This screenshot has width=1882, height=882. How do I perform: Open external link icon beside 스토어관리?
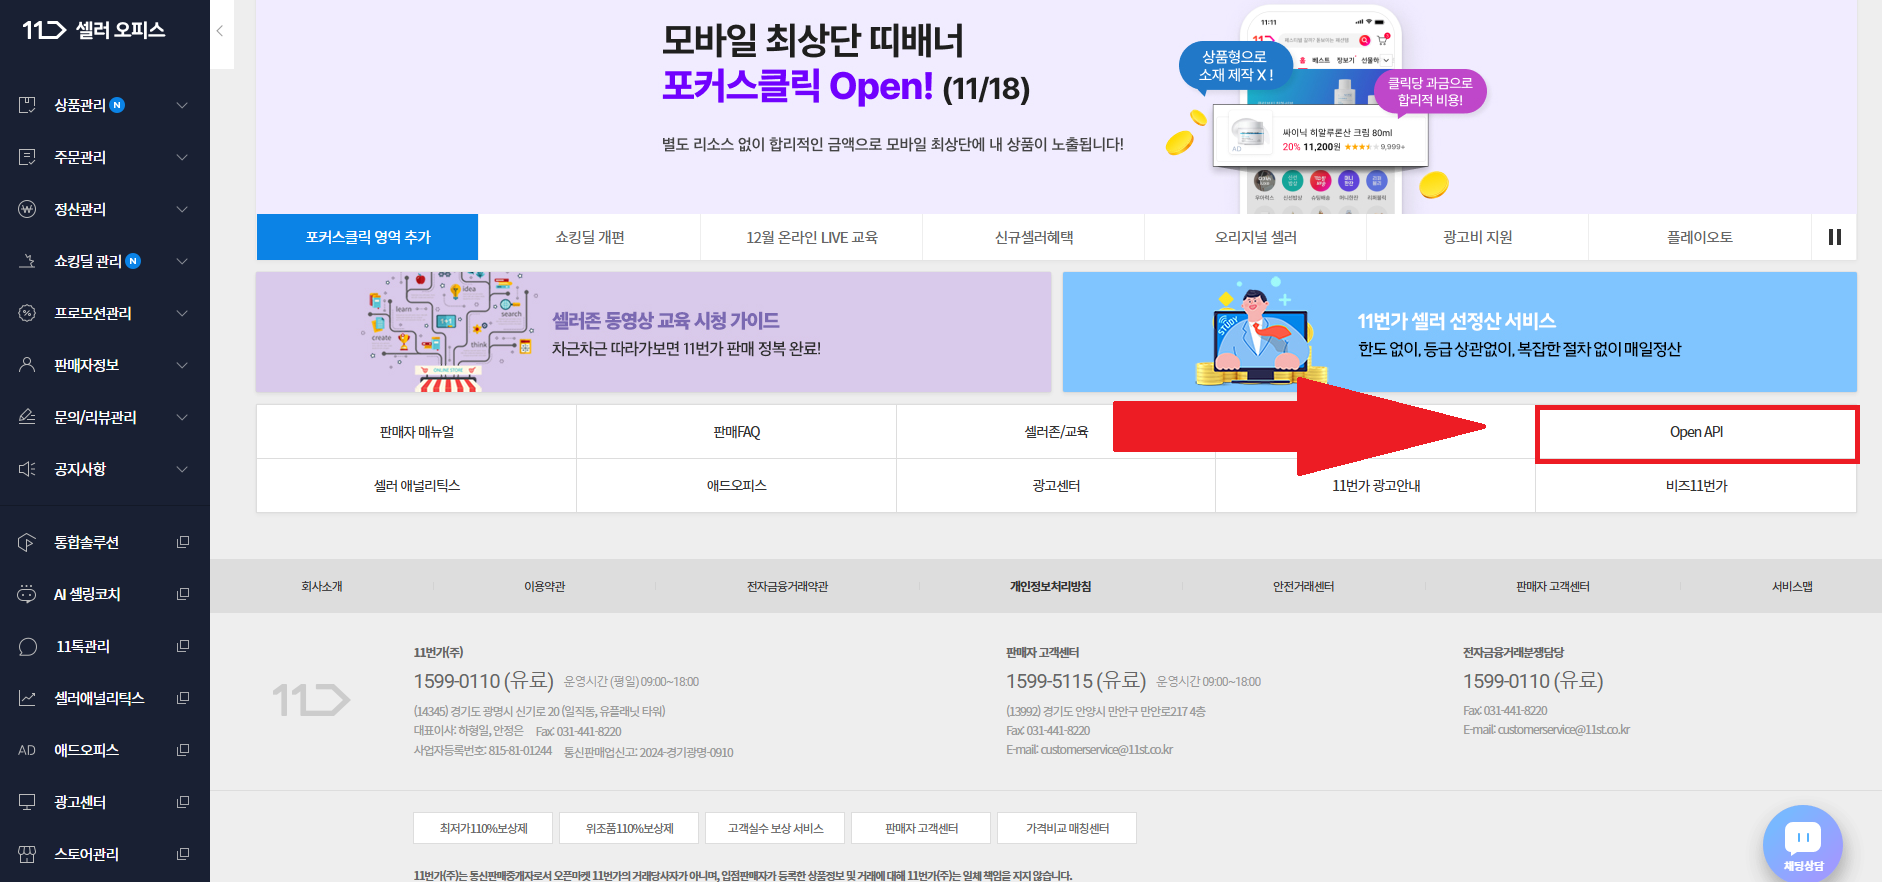coord(183,854)
